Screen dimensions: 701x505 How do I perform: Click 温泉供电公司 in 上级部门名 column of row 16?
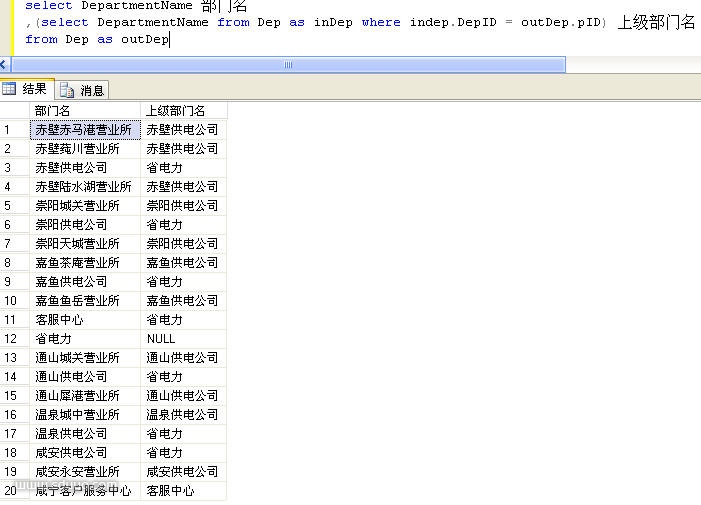[184, 415]
